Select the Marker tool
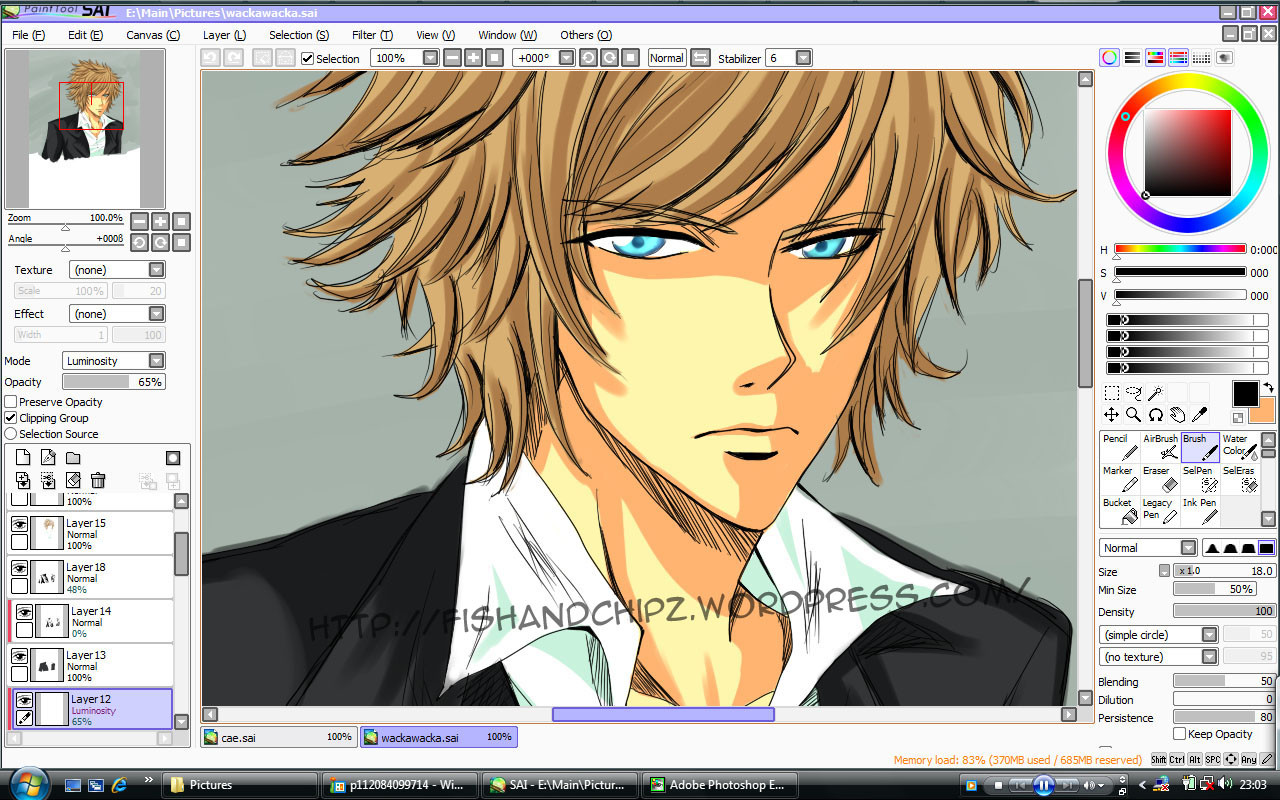 (x=1120, y=479)
